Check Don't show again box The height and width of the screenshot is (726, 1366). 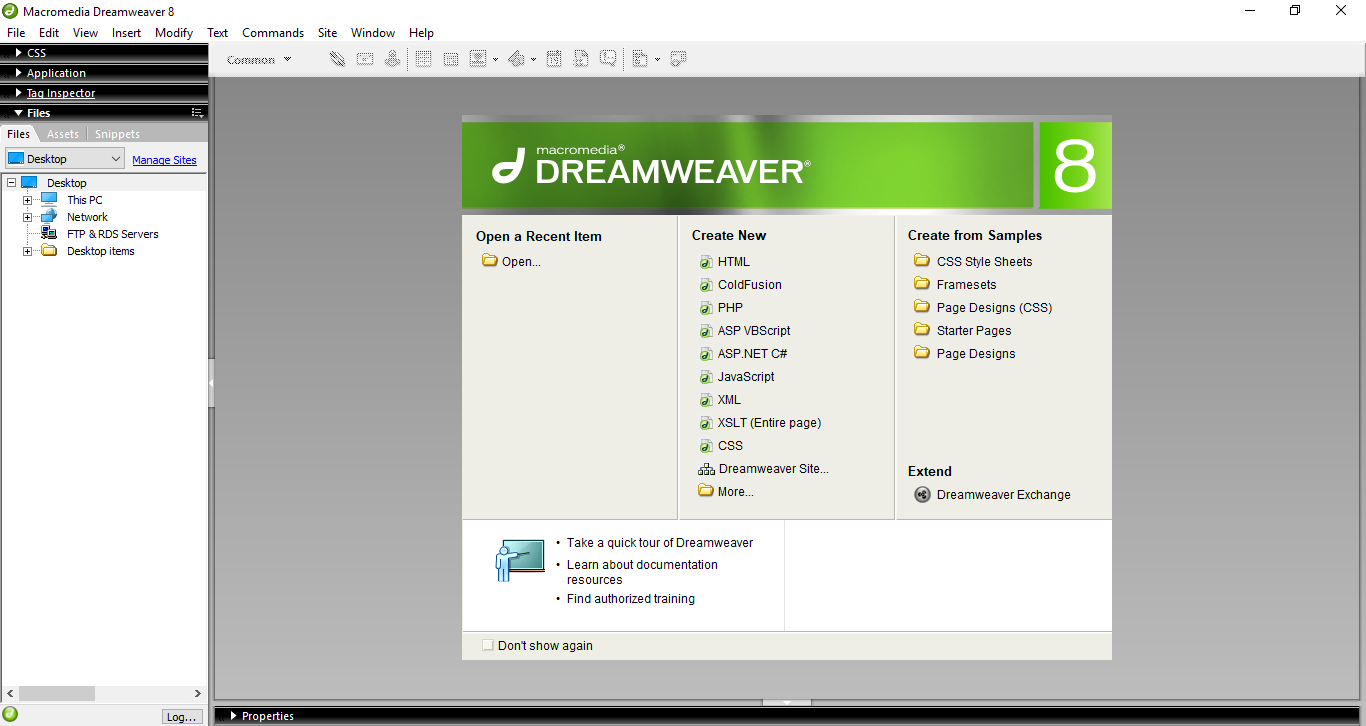coord(488,645)
